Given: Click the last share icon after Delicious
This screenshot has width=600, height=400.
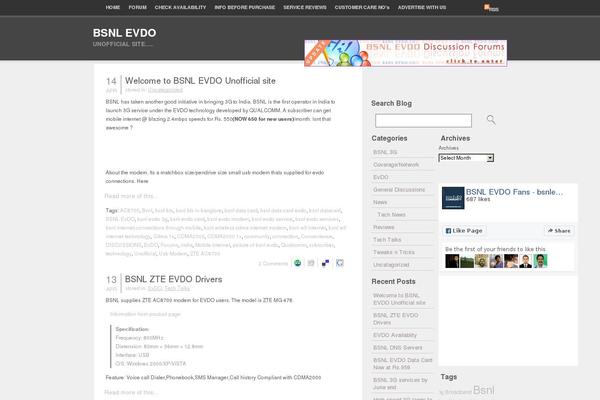Looking at the screenshot, I should (339, 263).
